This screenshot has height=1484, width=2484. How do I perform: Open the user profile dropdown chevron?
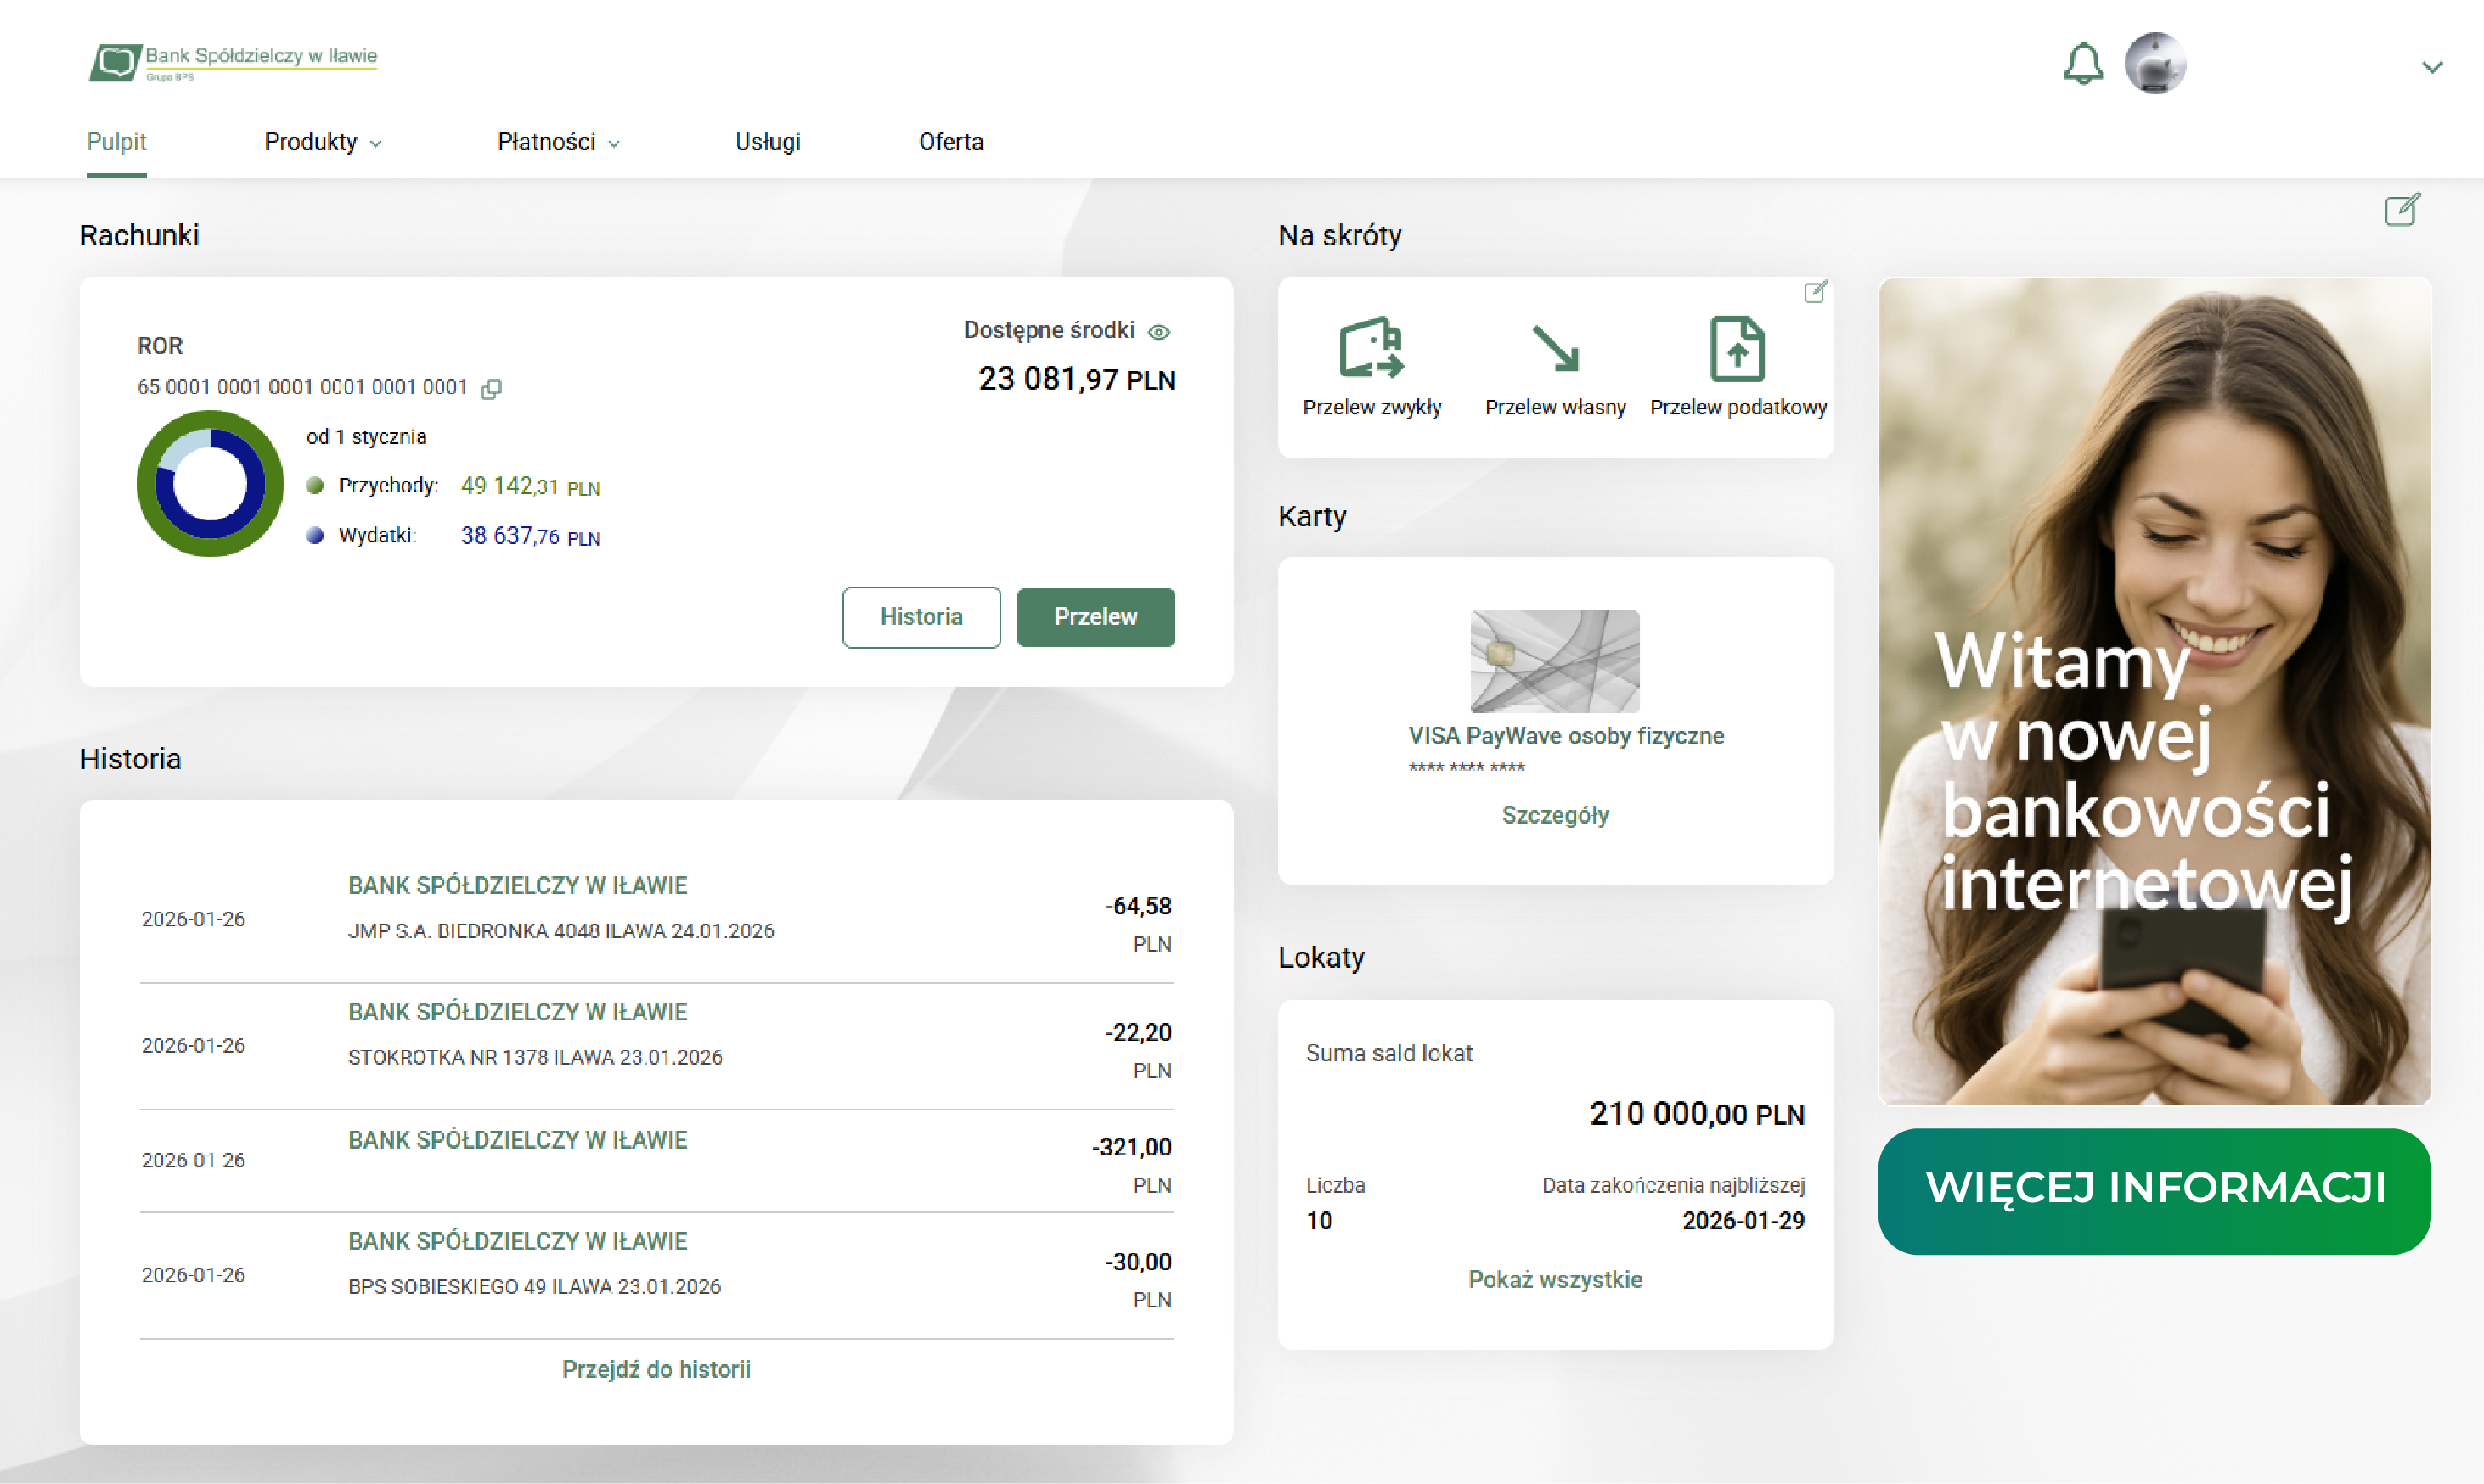point(2432,68)
